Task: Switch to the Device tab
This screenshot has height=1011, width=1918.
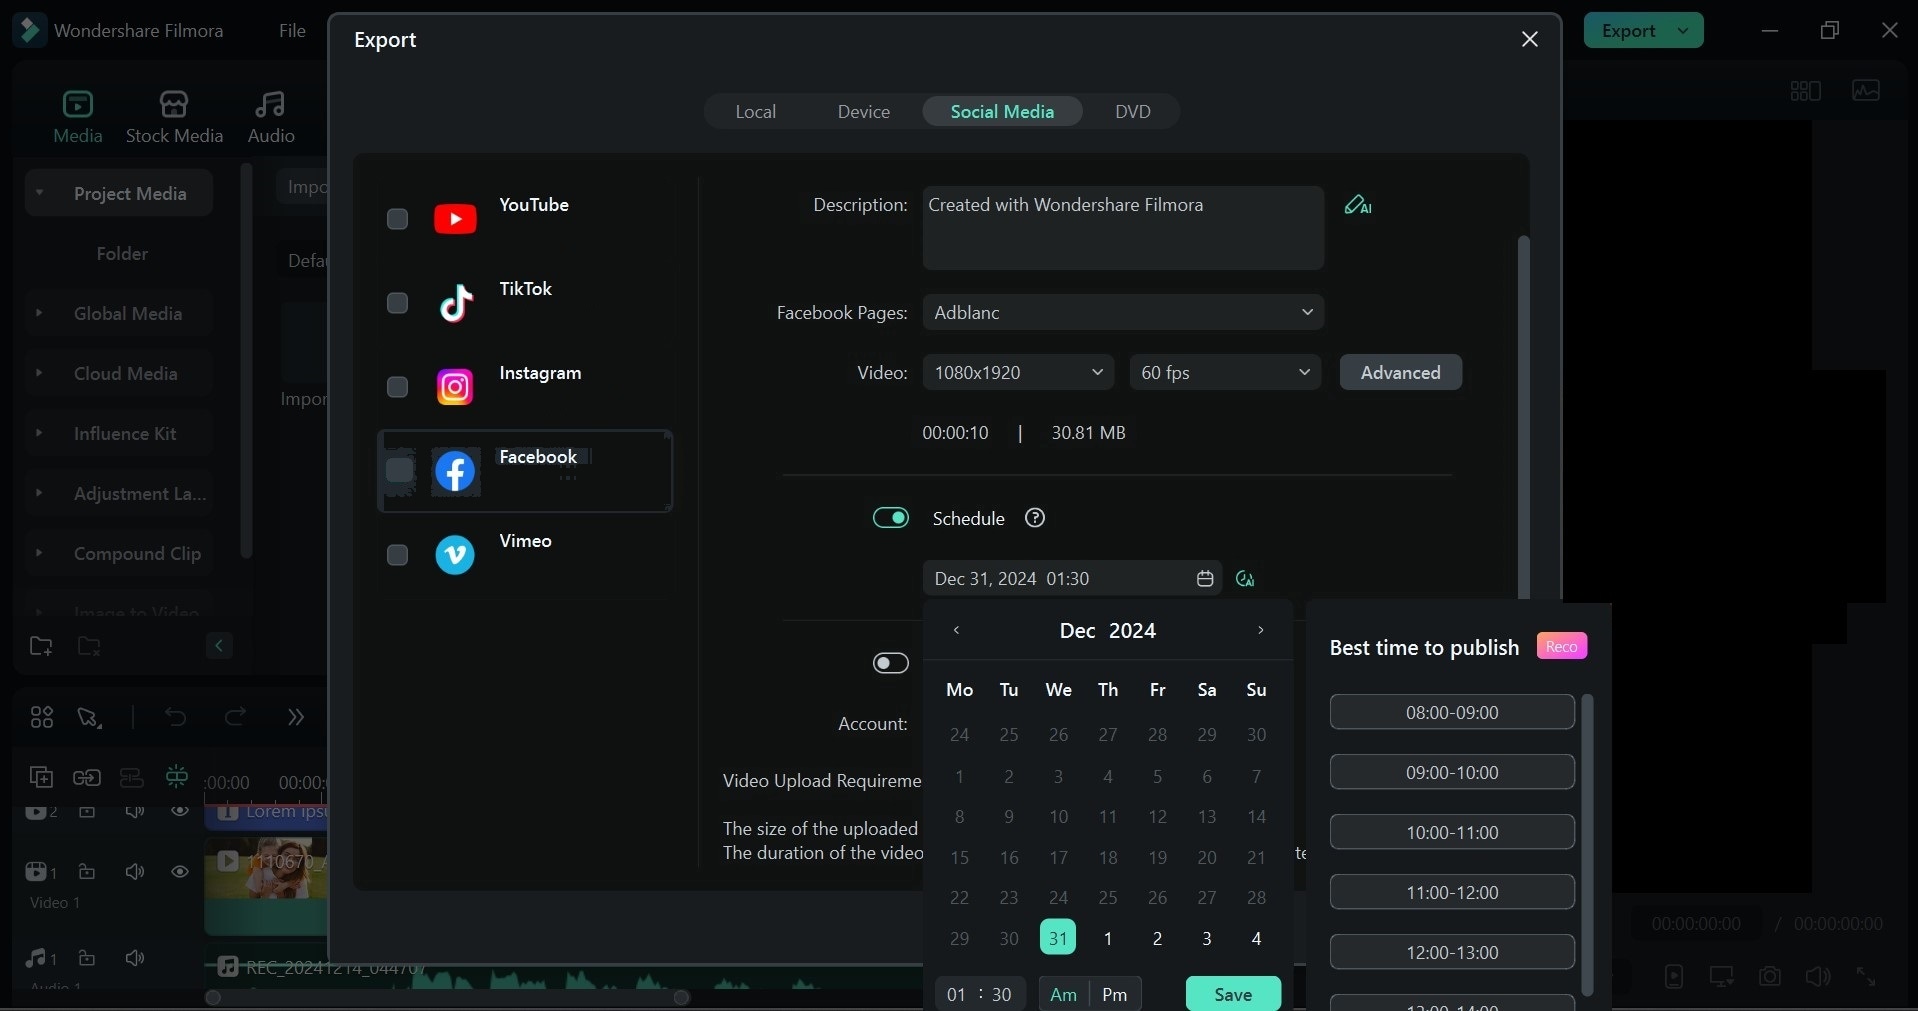Action: pos(864,111)
